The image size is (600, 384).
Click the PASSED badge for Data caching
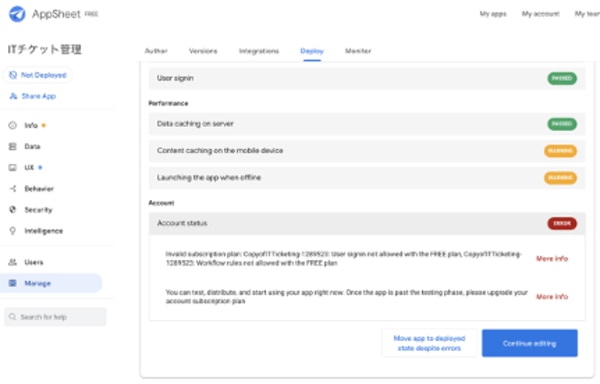(562, 124)
